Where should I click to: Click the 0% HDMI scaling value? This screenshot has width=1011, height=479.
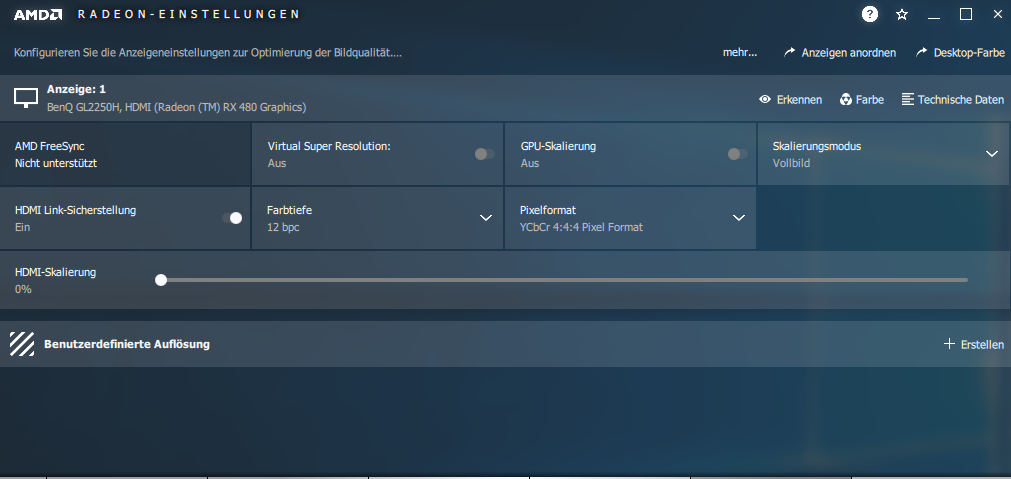coord(23,289)
